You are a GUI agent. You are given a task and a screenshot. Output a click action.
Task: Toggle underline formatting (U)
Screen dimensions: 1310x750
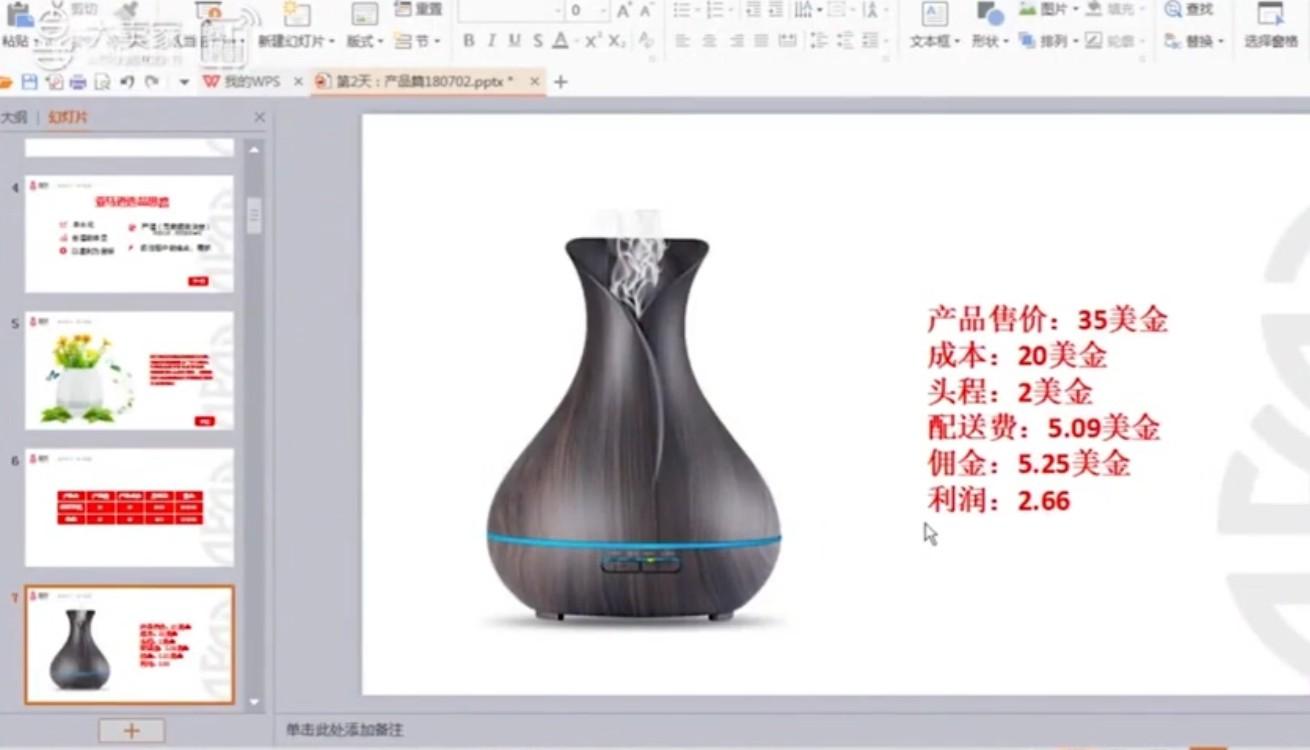tap(514, 41)
